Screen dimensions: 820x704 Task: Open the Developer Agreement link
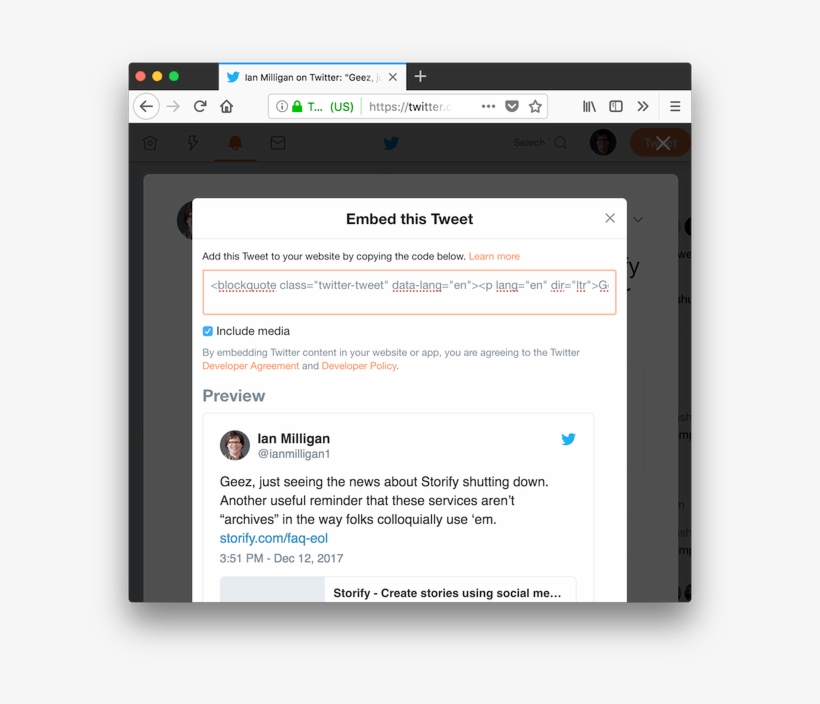coord(250,366)
